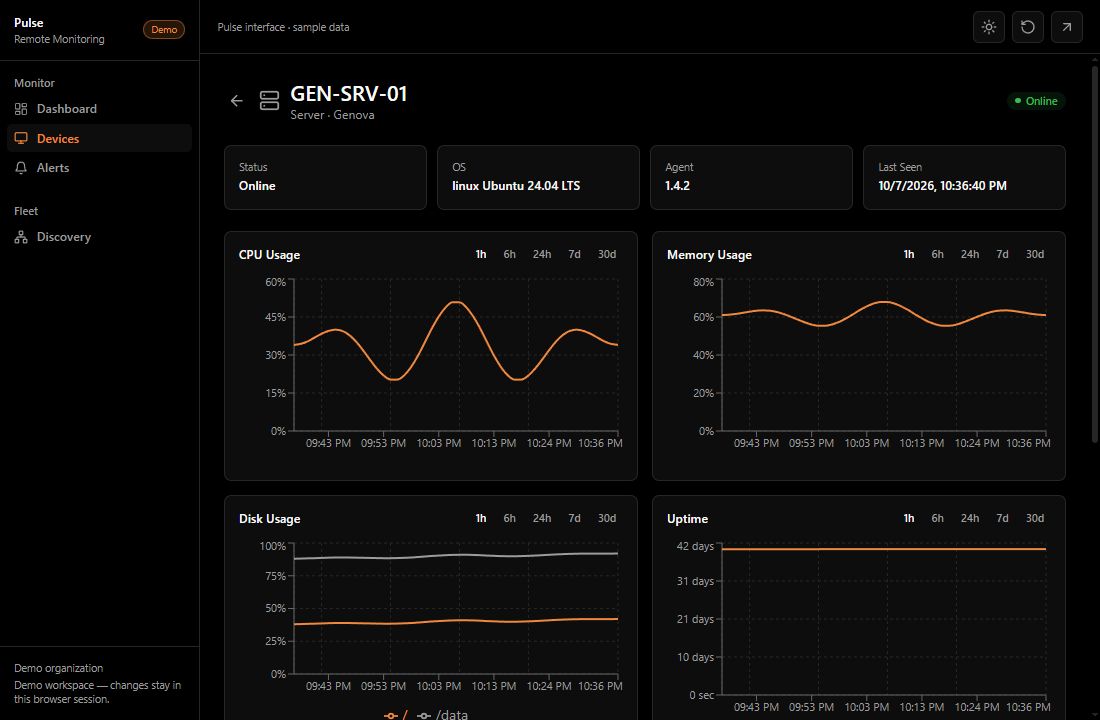This screenshot has height=720, width=1100.
Task: Click the gray /data line in Disk Usage
Action: tap(456, 556)
